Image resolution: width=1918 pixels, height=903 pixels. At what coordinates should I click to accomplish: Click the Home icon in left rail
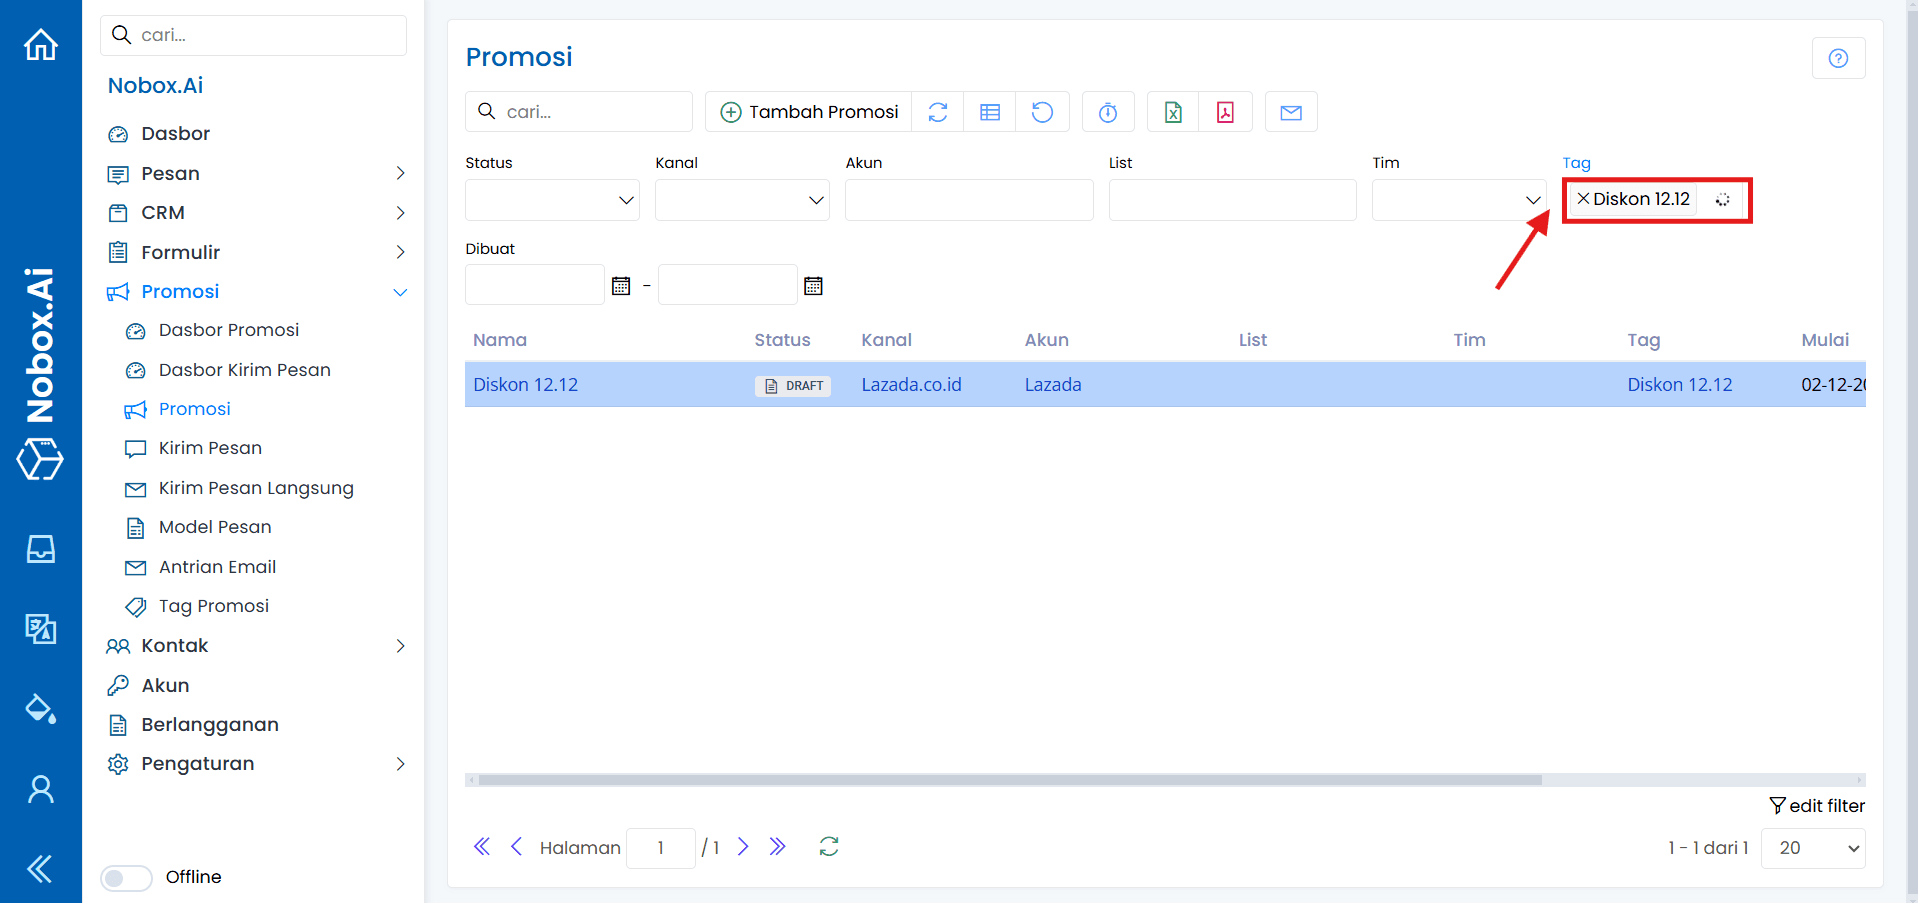41,45
